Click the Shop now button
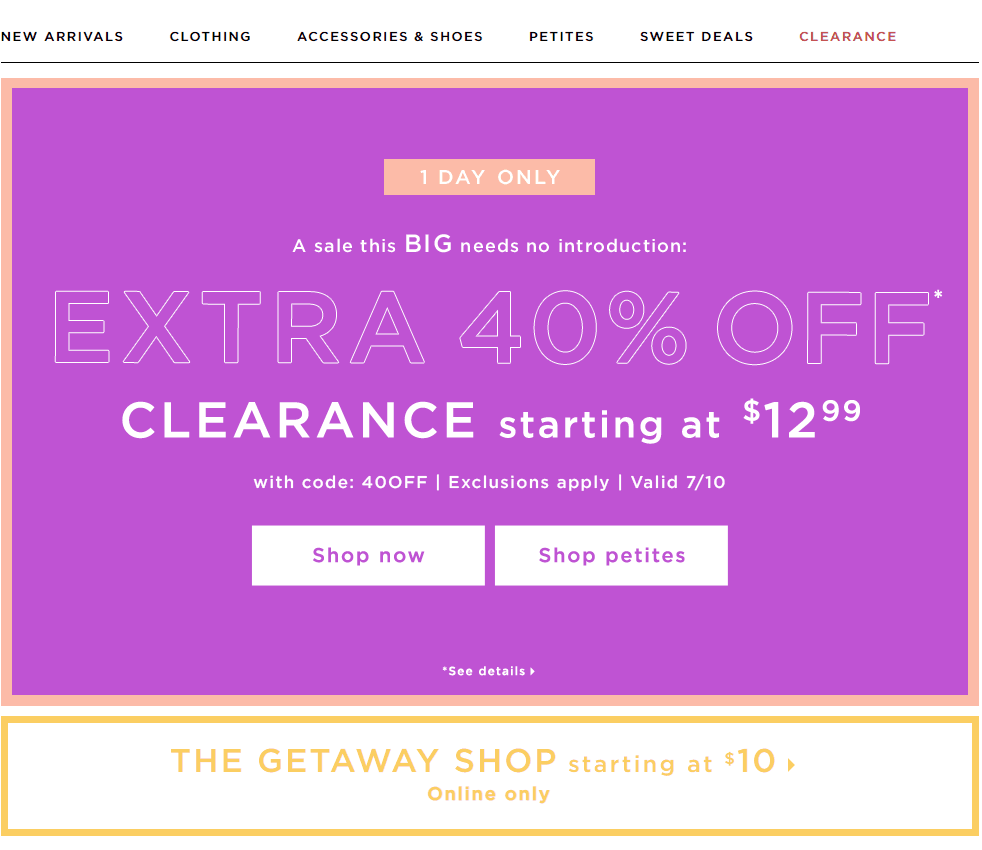This screenshot has height=850, width=982. point(368,556)
